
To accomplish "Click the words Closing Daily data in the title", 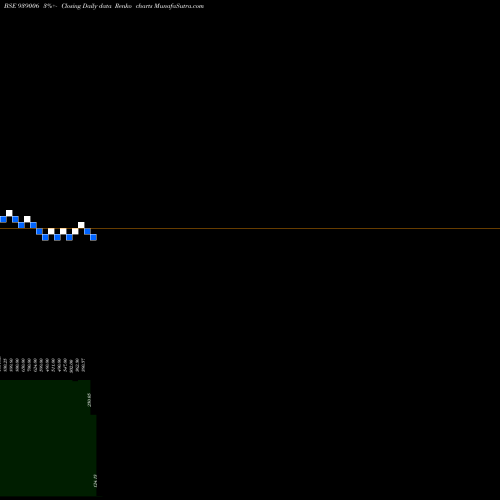I will click(x=86, y=6).
